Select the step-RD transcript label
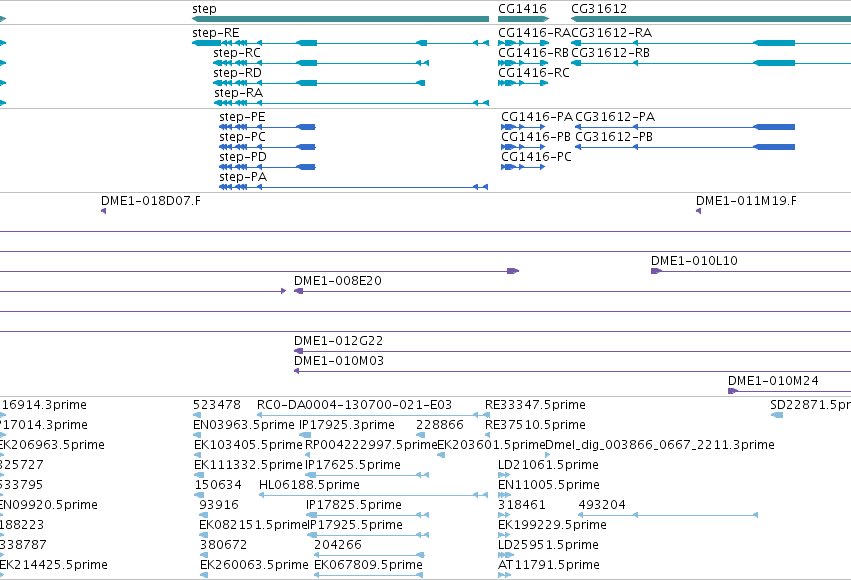The height and width of the screenshot is (580, 851). [x=237, y=73]
